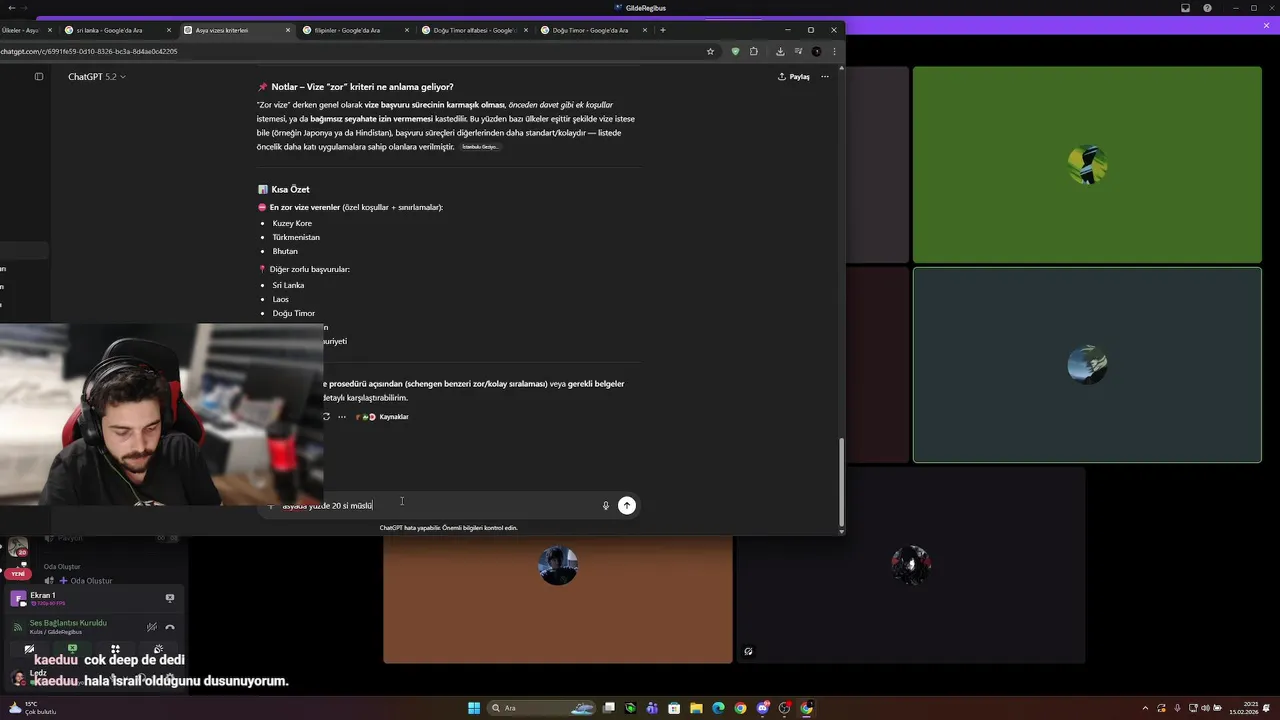1280x720 pixels.
Task: Select the green participant tile in Discord
Action: (x=1087, y=165)
